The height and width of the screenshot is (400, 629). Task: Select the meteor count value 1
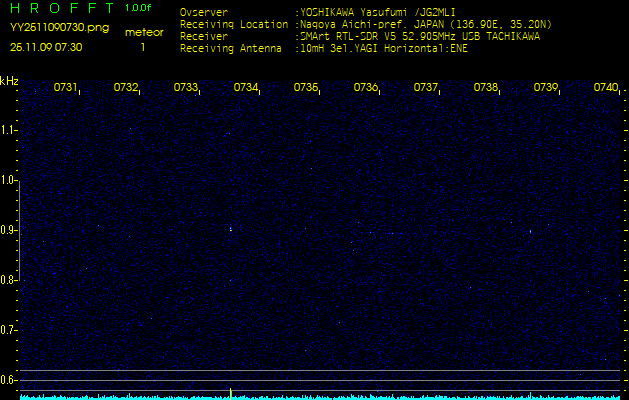[x=142, y=47]
